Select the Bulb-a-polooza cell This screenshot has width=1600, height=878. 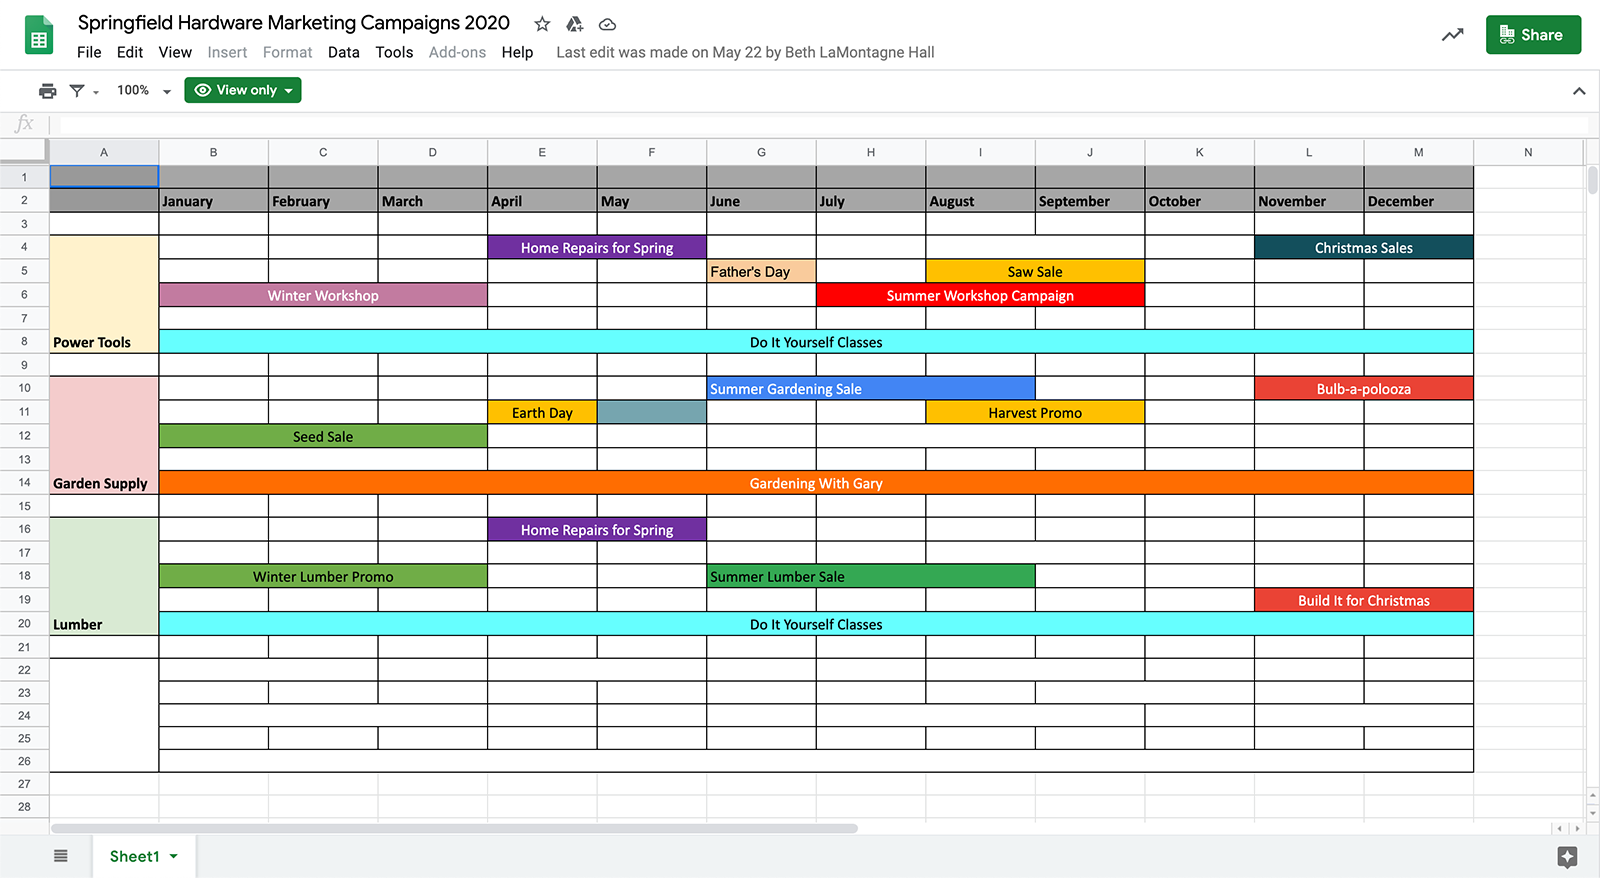click(x=1364, y=388)
